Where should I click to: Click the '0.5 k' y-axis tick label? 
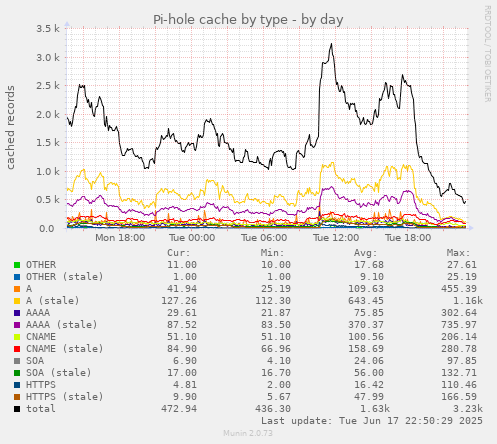click(x=48, y=200)
